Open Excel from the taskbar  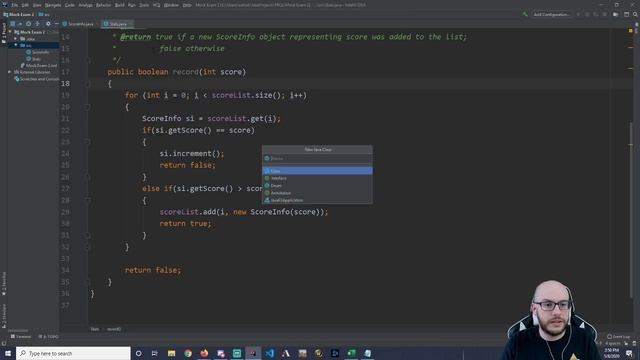(x=351, y=353)
